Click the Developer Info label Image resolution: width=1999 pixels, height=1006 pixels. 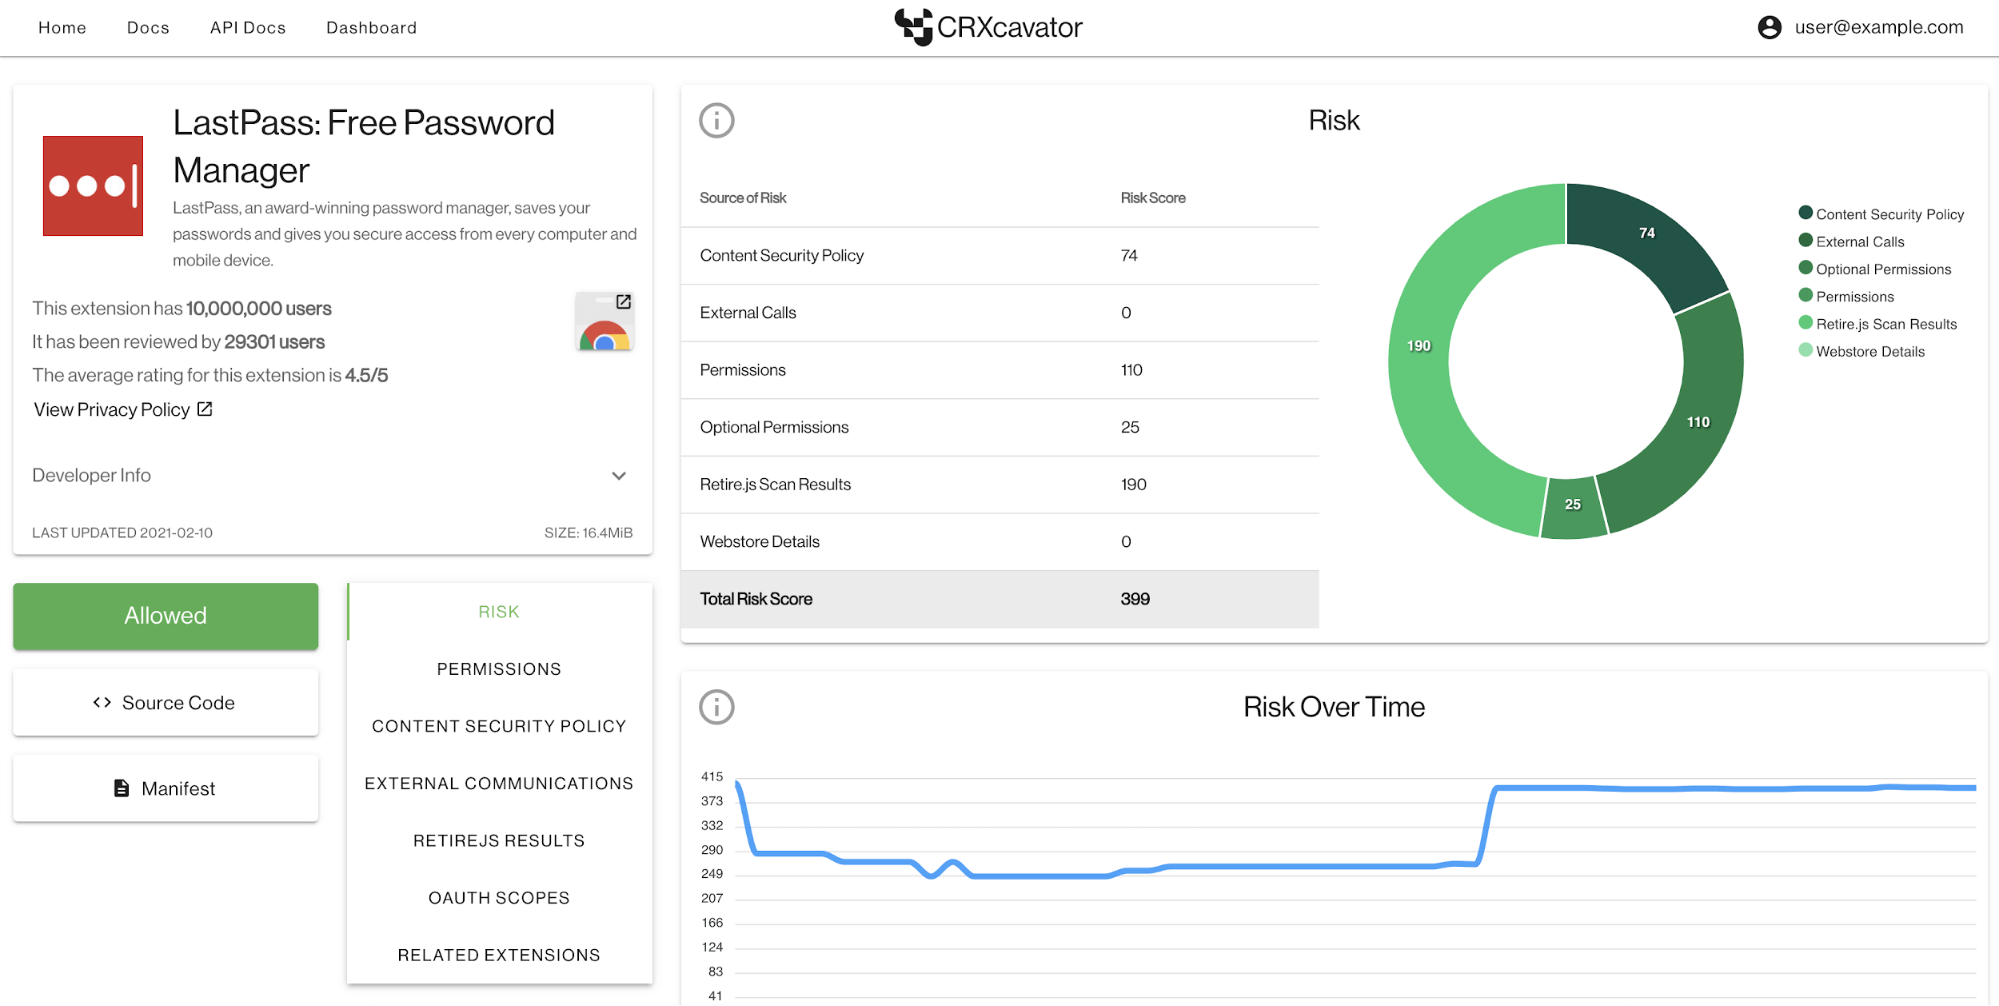pyautogui.click(x=91, y=476)
